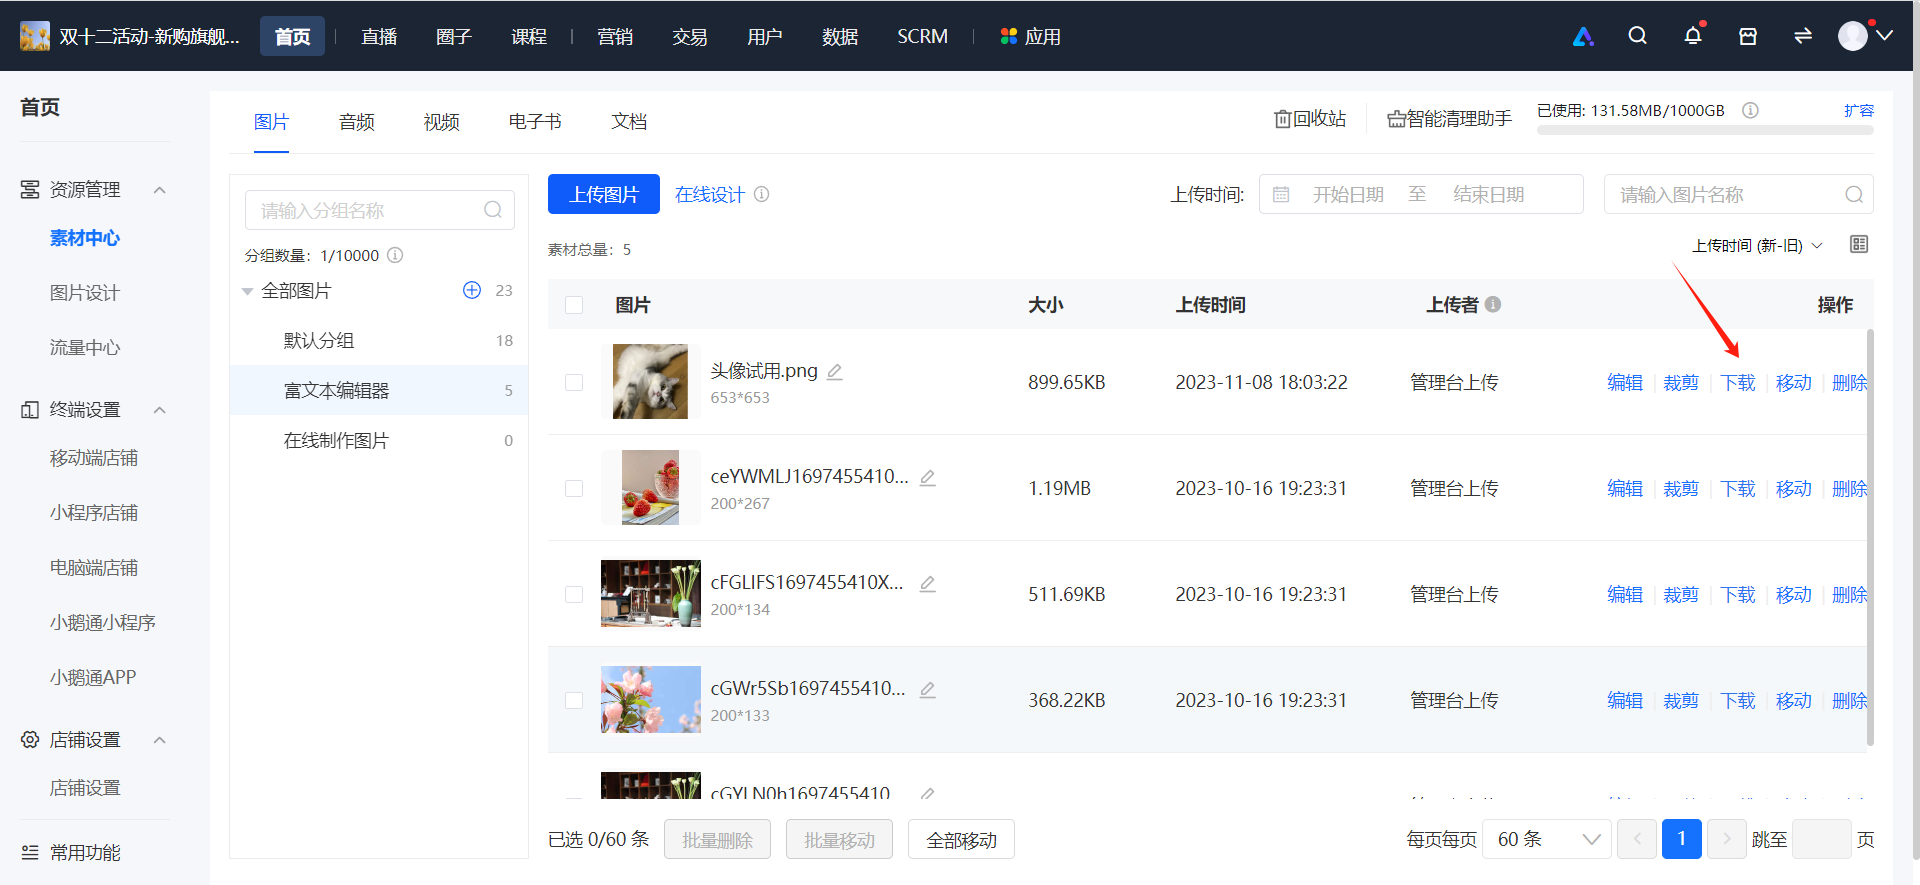
Task: Open the SCRM top menu
Action: coord(922,36)
